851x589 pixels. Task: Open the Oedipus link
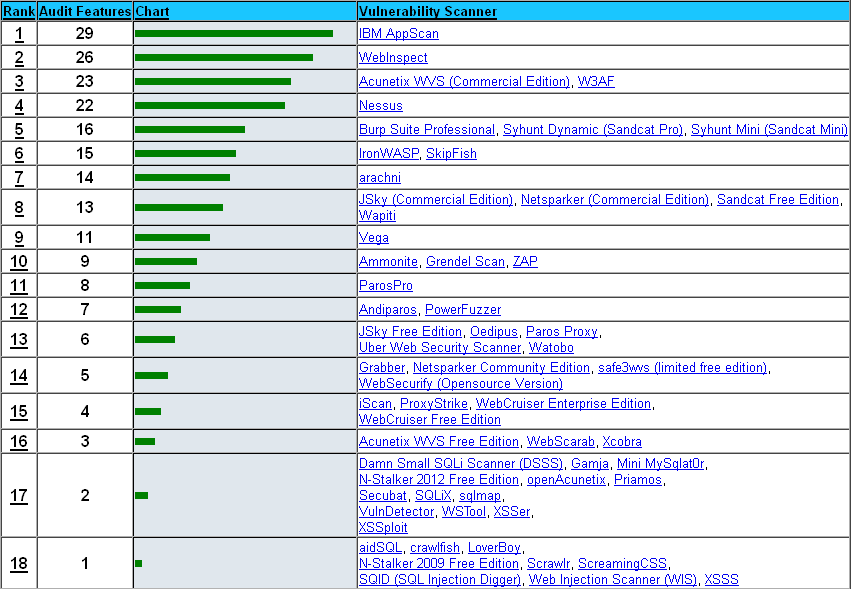[x=494, y=332]
